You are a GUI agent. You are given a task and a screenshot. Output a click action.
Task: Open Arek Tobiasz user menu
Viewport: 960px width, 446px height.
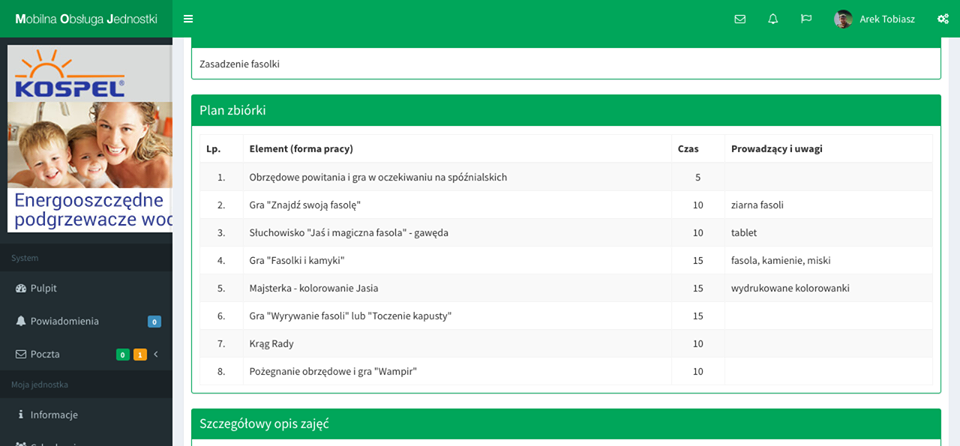point(886,19)
